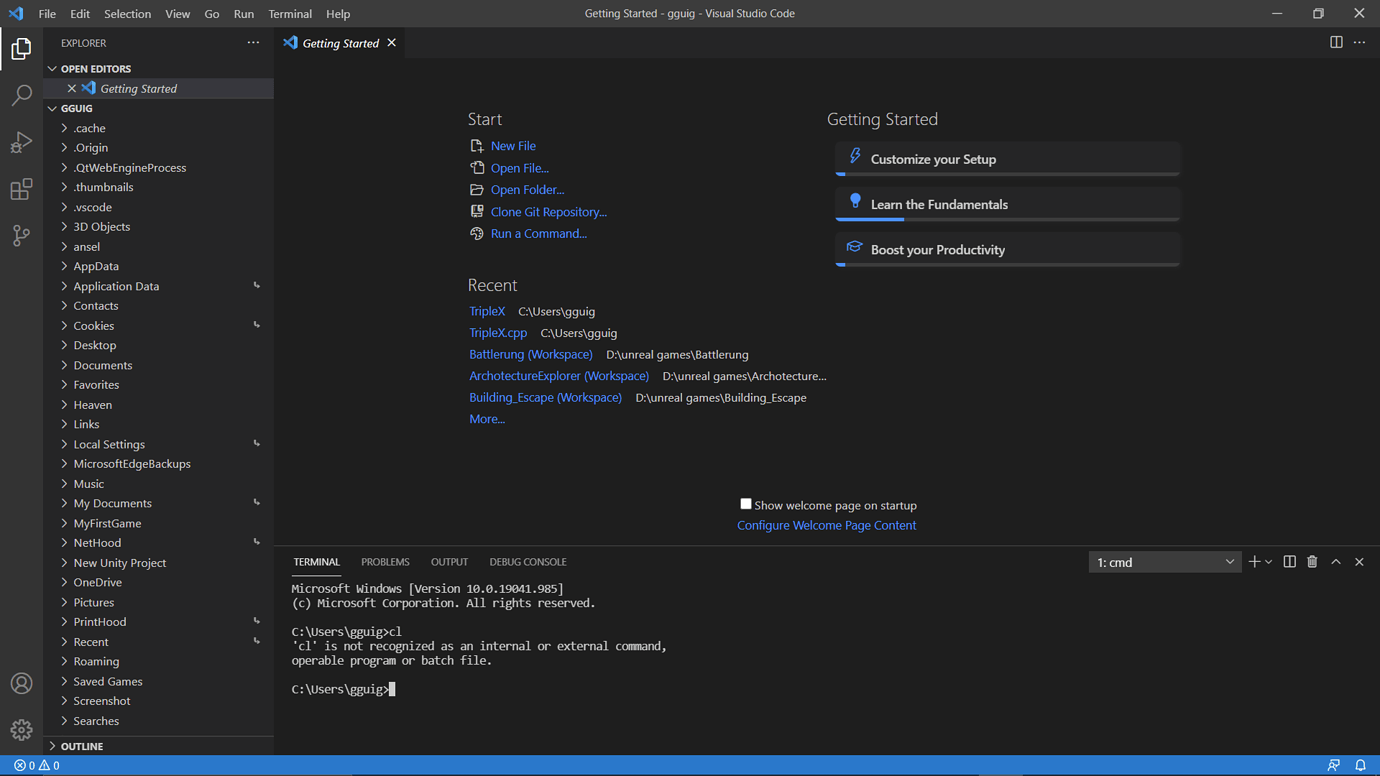Open Run and Debug view icon
Viewport: 1380px width, 776px height.
[21, 143]
